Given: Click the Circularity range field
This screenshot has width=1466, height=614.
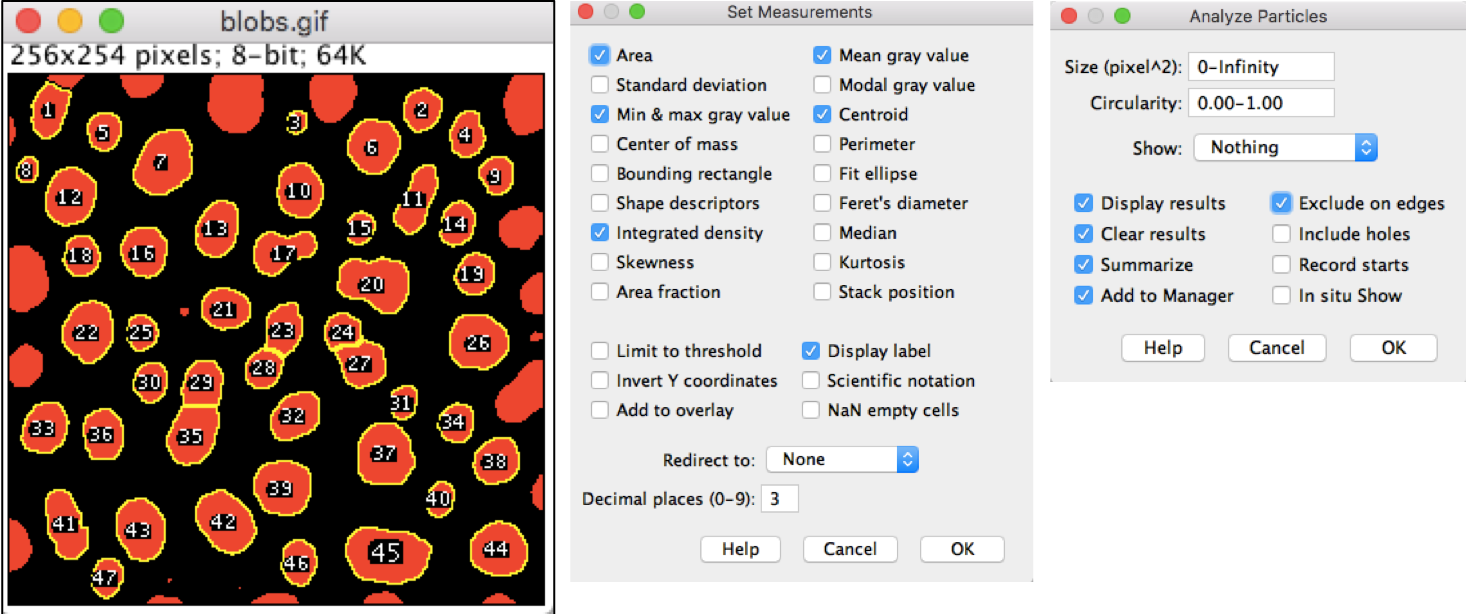Looking at the screenshot, I should (x=1261, y=103).
